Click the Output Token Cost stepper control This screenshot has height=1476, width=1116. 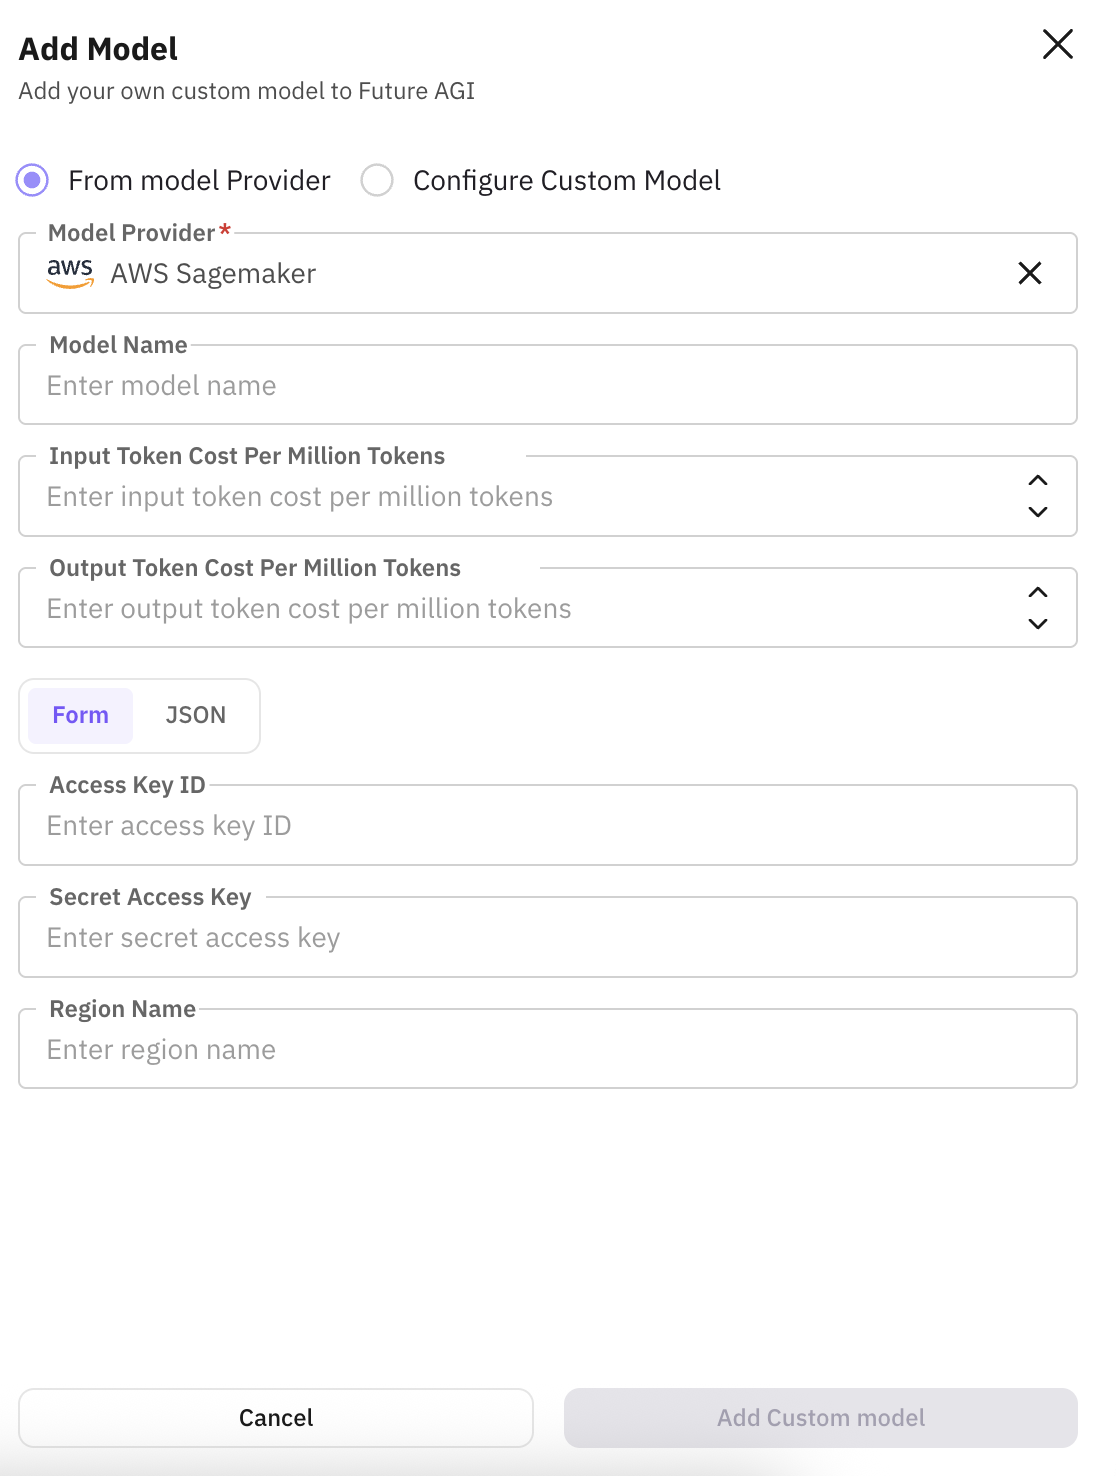coord(1038,608)
